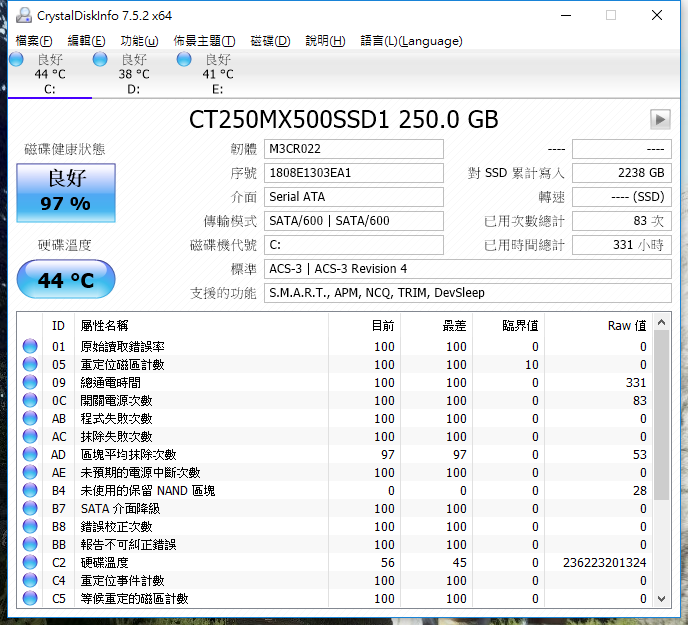Click the standard field ACS-3 Revision 4
The height and width of the screenshot is (625, 688).
pyautogui.click(x=468, y=269)
